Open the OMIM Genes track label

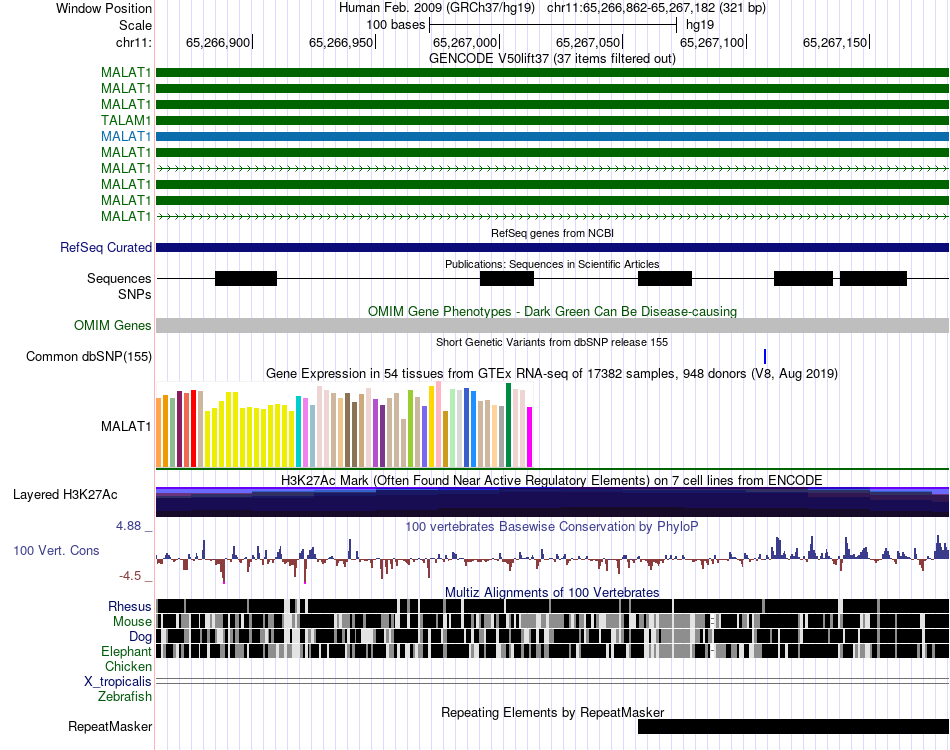point(113,325)
